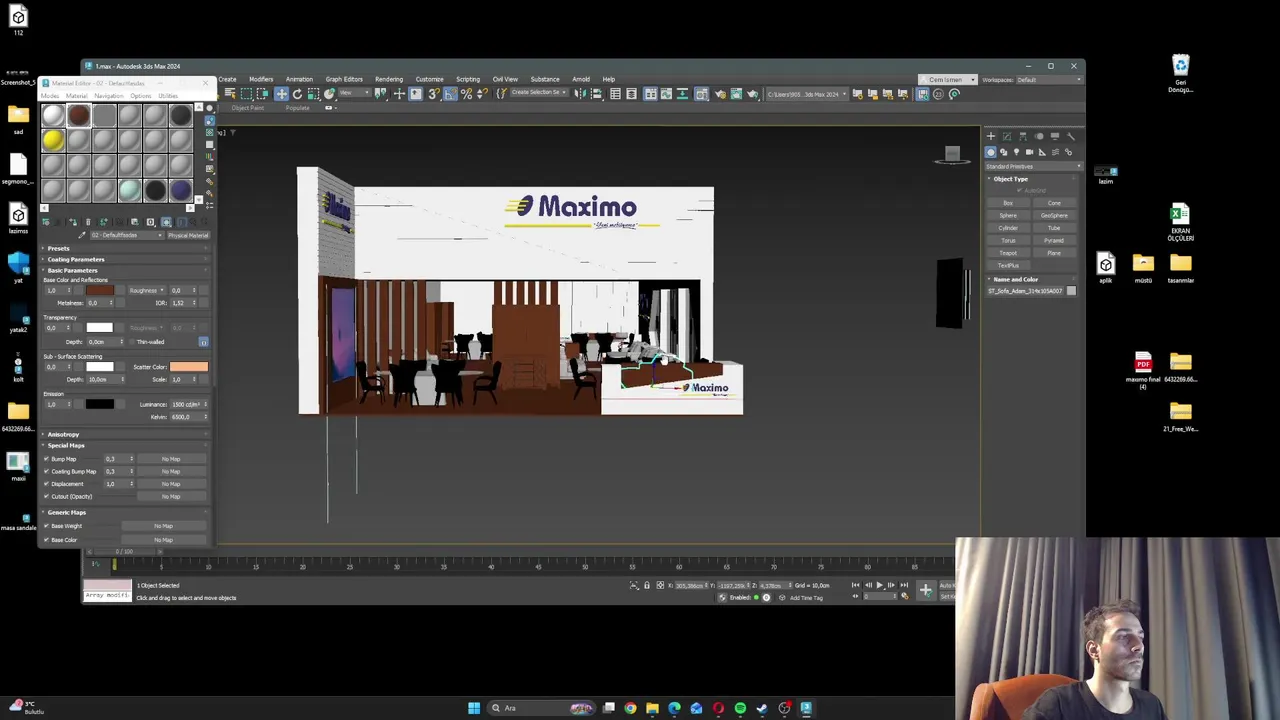Click the Render Production teapot icon
This screenshot has width=1280, height=720.
[753, 94]
